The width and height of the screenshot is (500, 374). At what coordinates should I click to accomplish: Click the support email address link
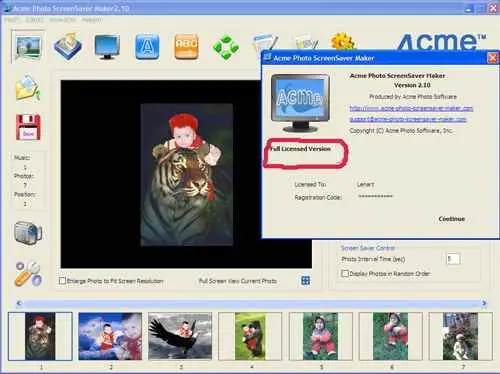[x=408, y=119]
